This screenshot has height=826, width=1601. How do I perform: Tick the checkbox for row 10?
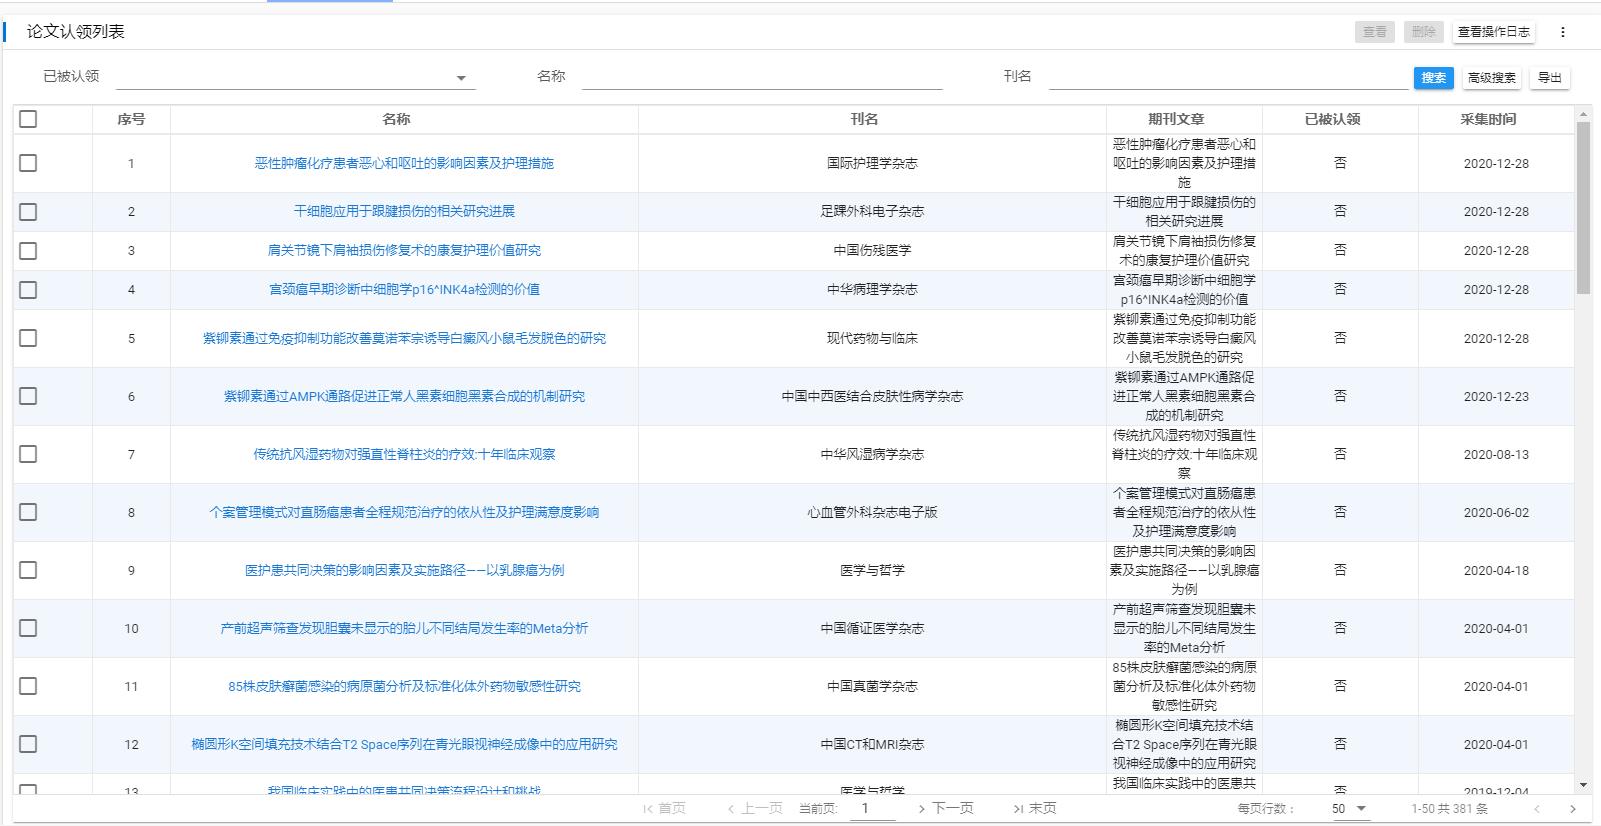click(x=28, y=628)
